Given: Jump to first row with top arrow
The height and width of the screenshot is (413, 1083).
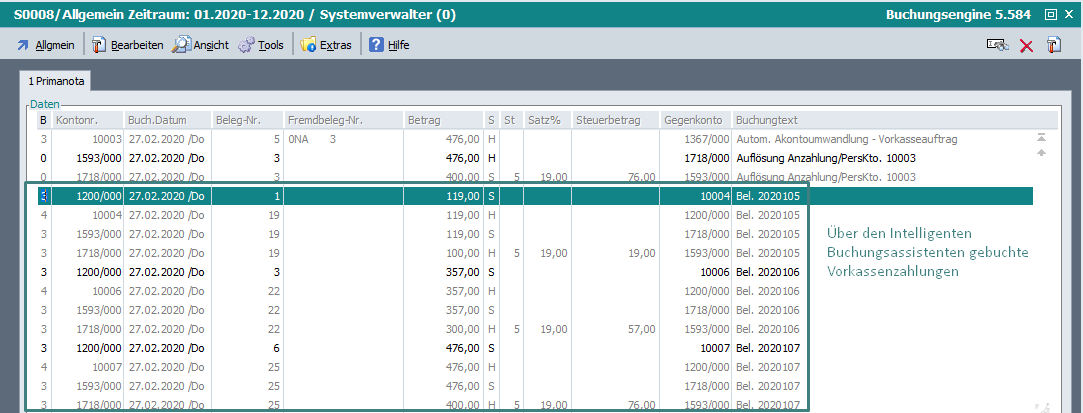Looking at the screenshot, I should coord(1041,137).
